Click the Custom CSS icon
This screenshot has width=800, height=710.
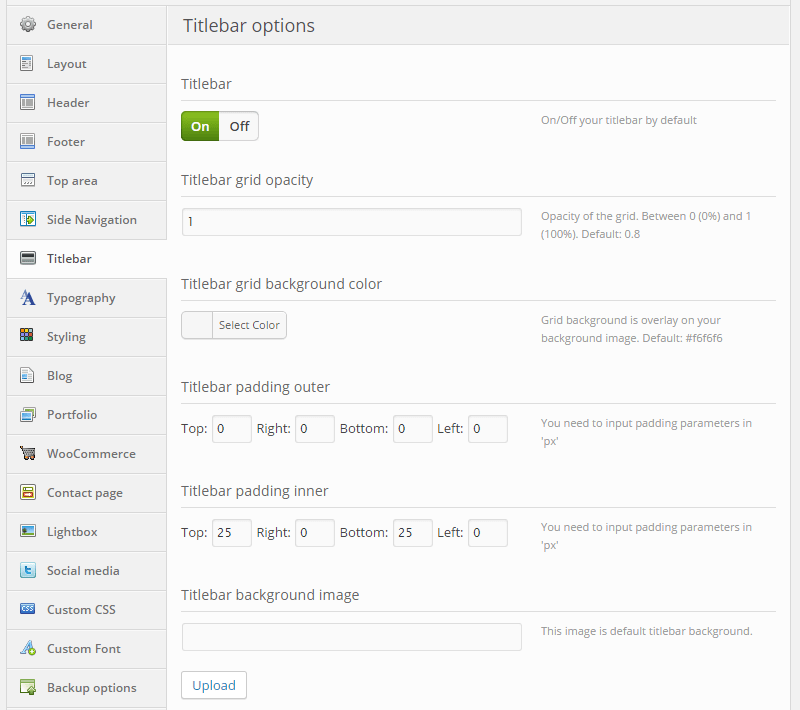(28, 610)
